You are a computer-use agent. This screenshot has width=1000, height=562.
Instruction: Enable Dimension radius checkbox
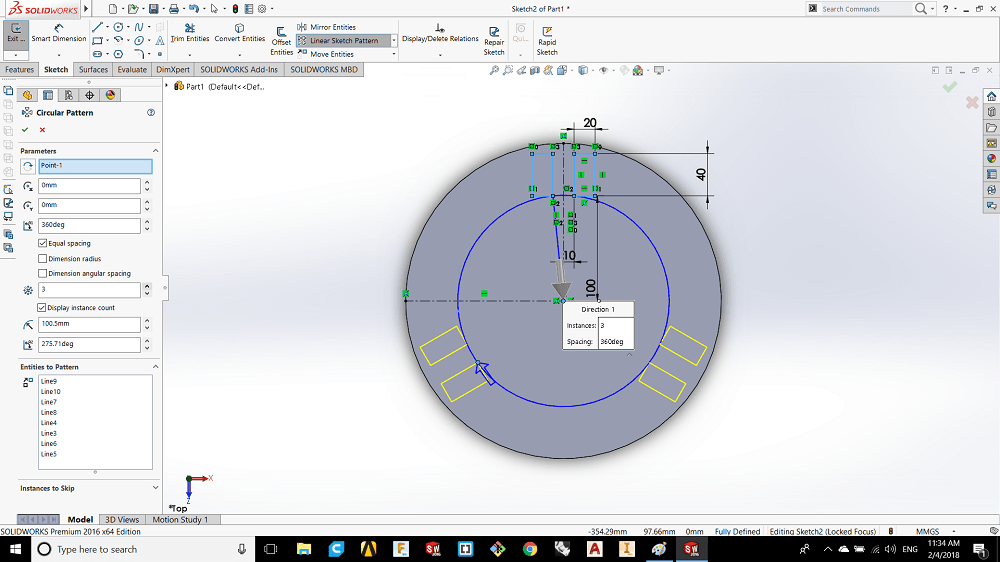tap(43, 258)
